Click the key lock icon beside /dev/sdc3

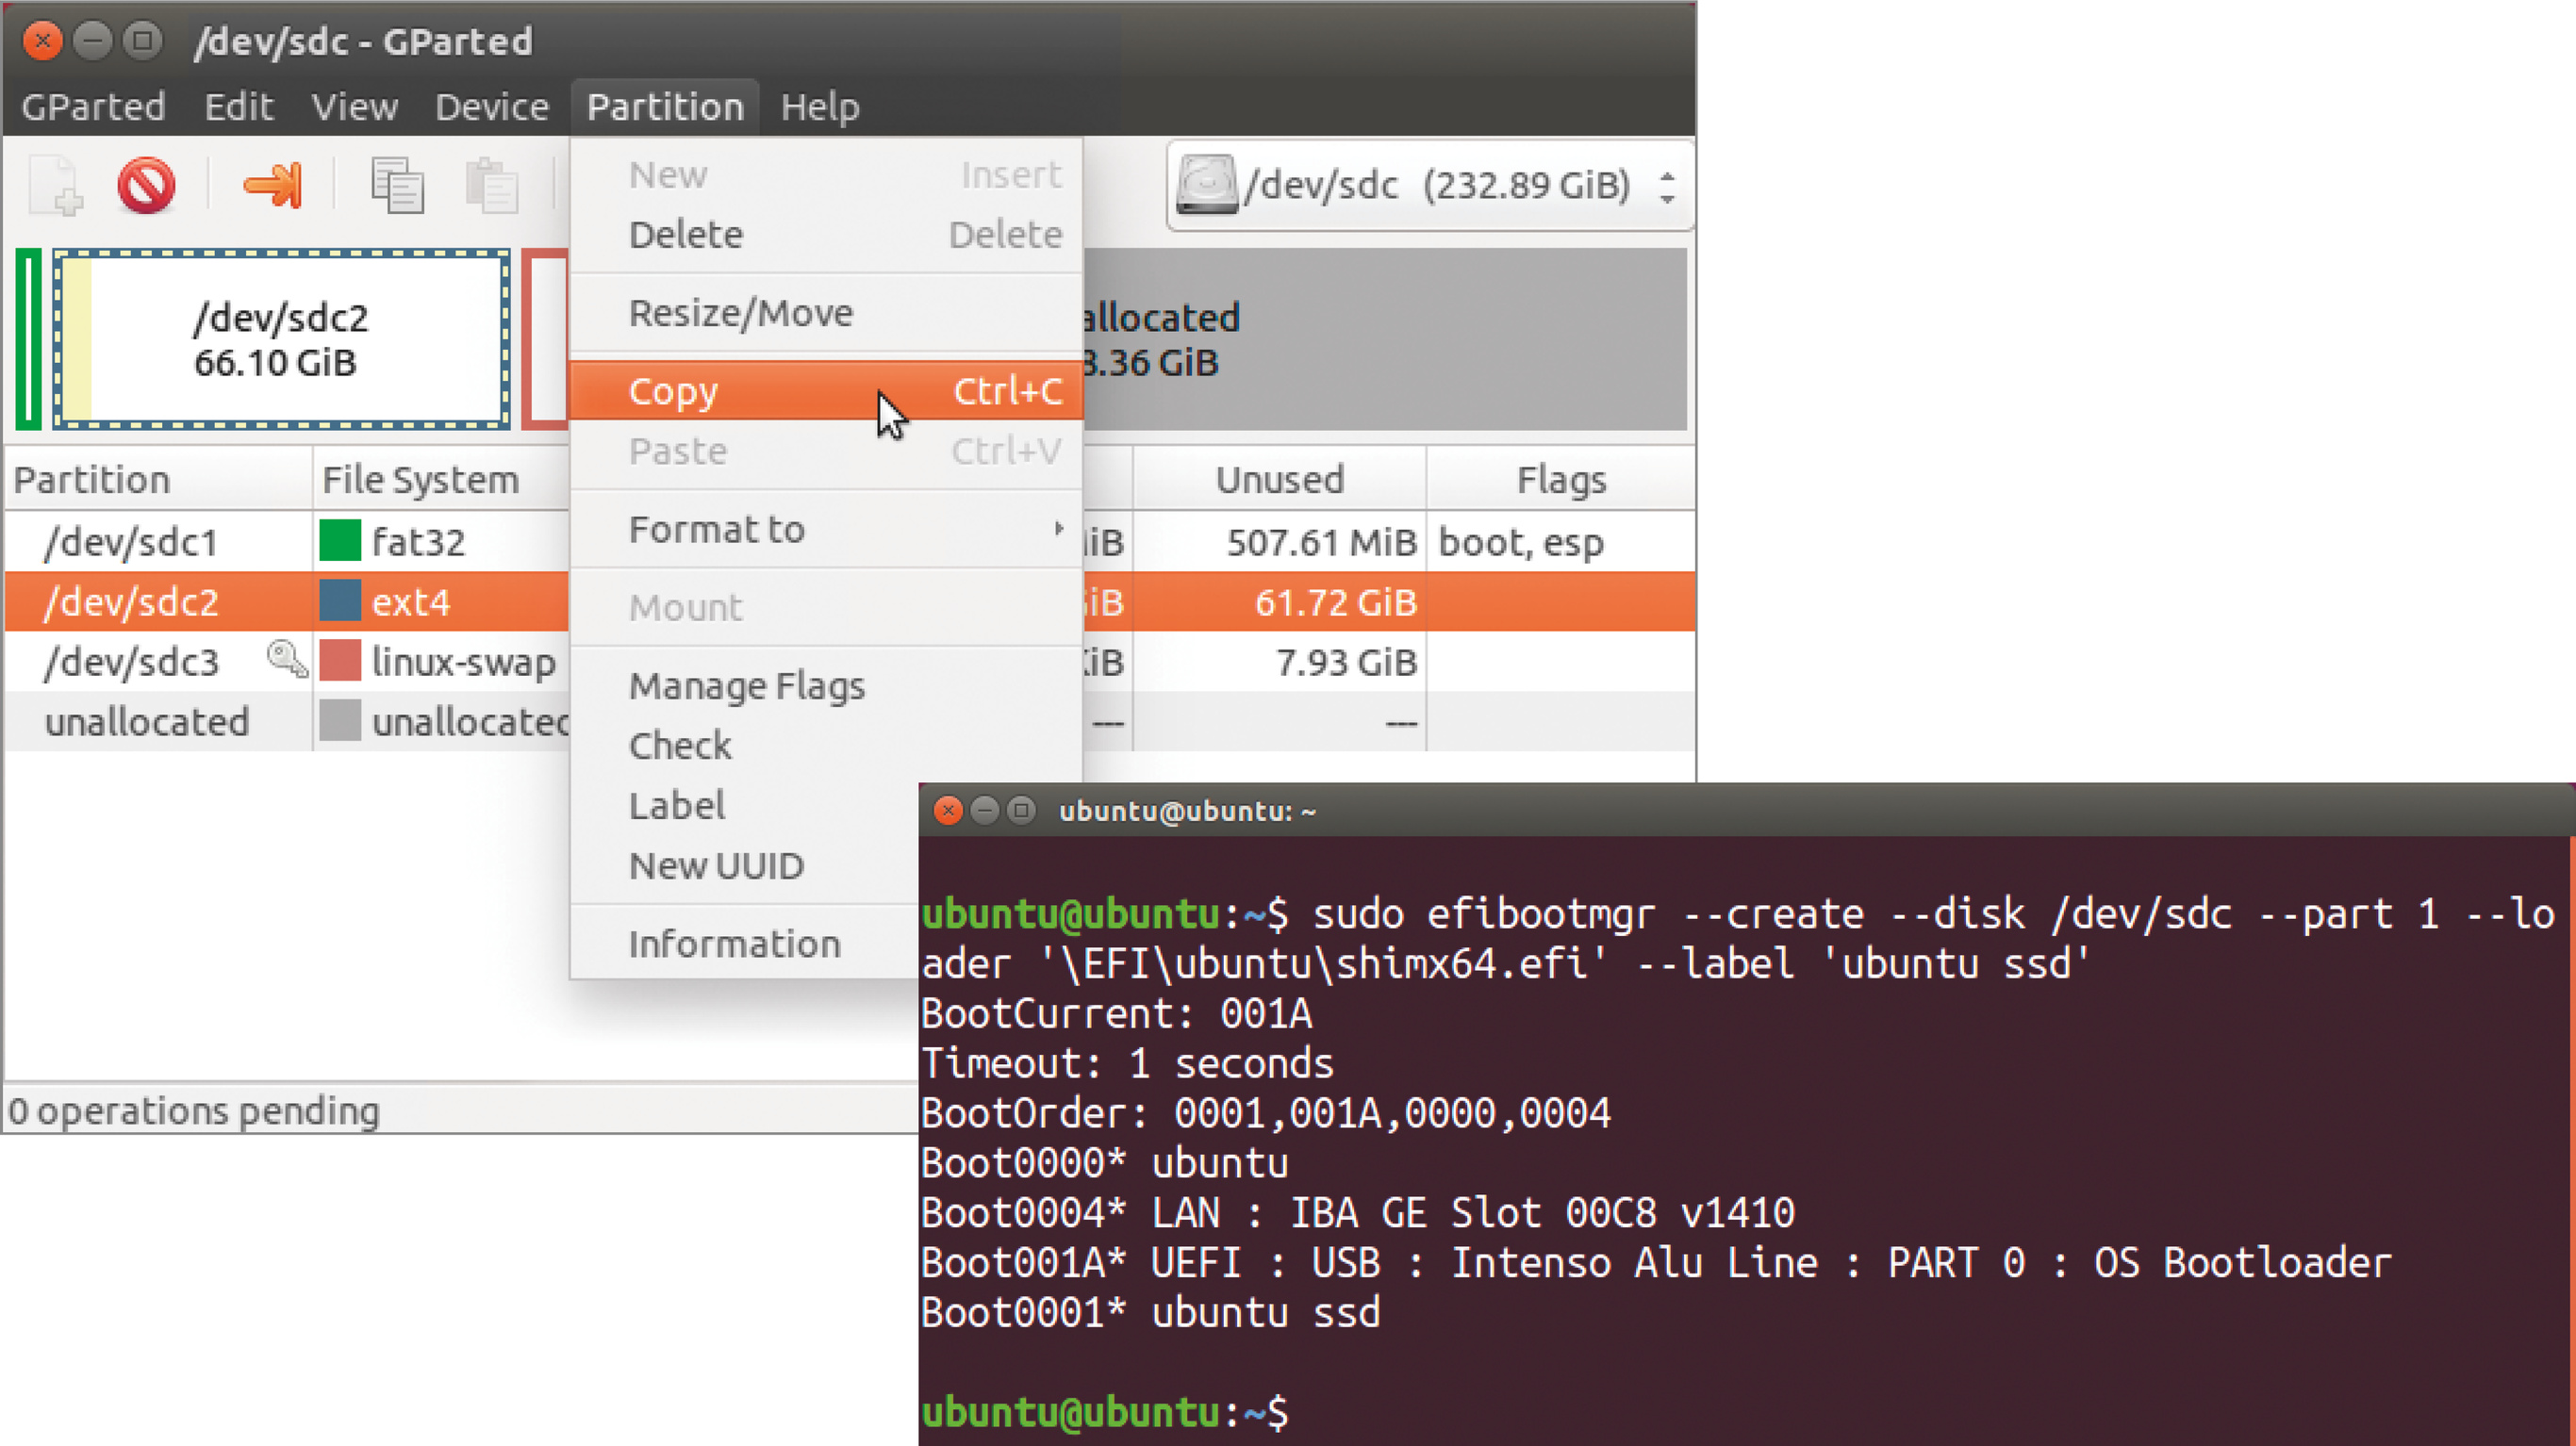point(287,660)
